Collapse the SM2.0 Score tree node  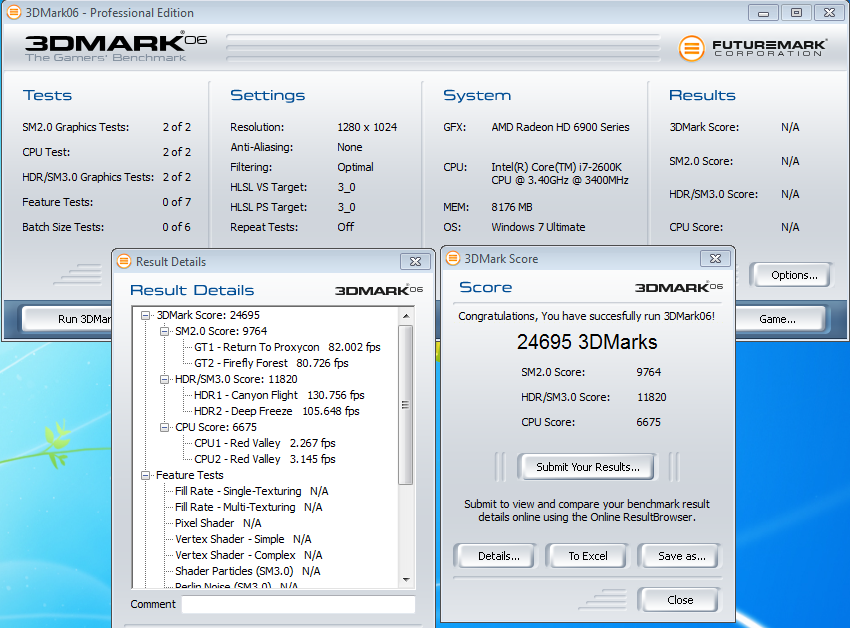(164, 331)
